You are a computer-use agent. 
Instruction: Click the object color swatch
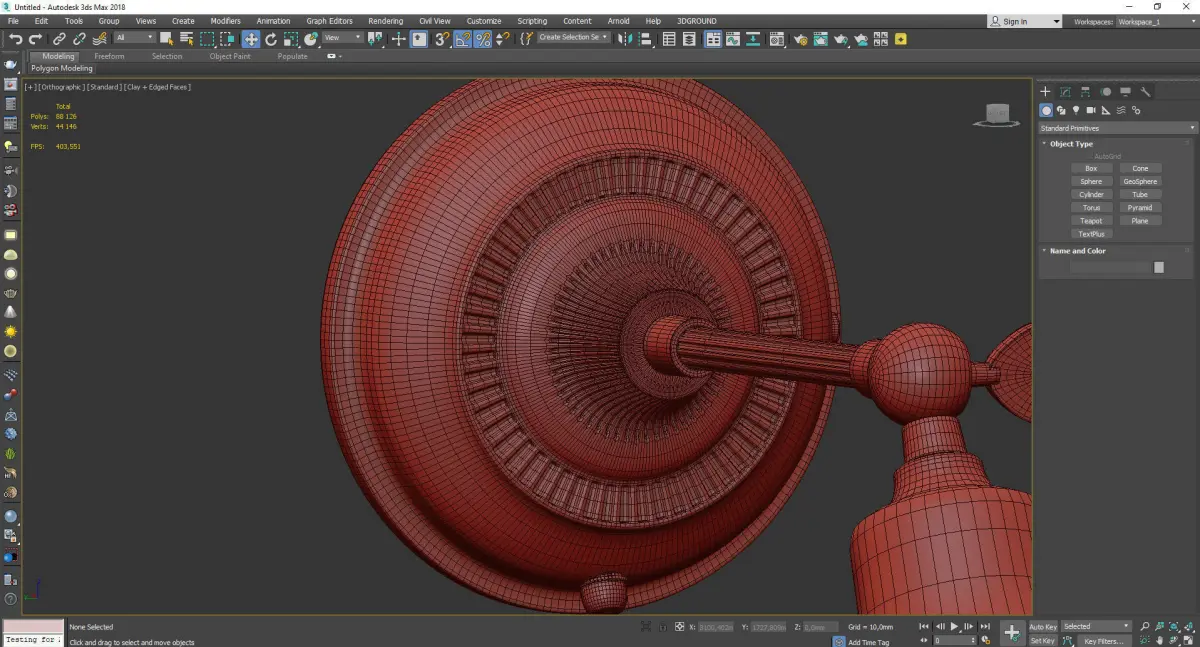(1159, 267)
